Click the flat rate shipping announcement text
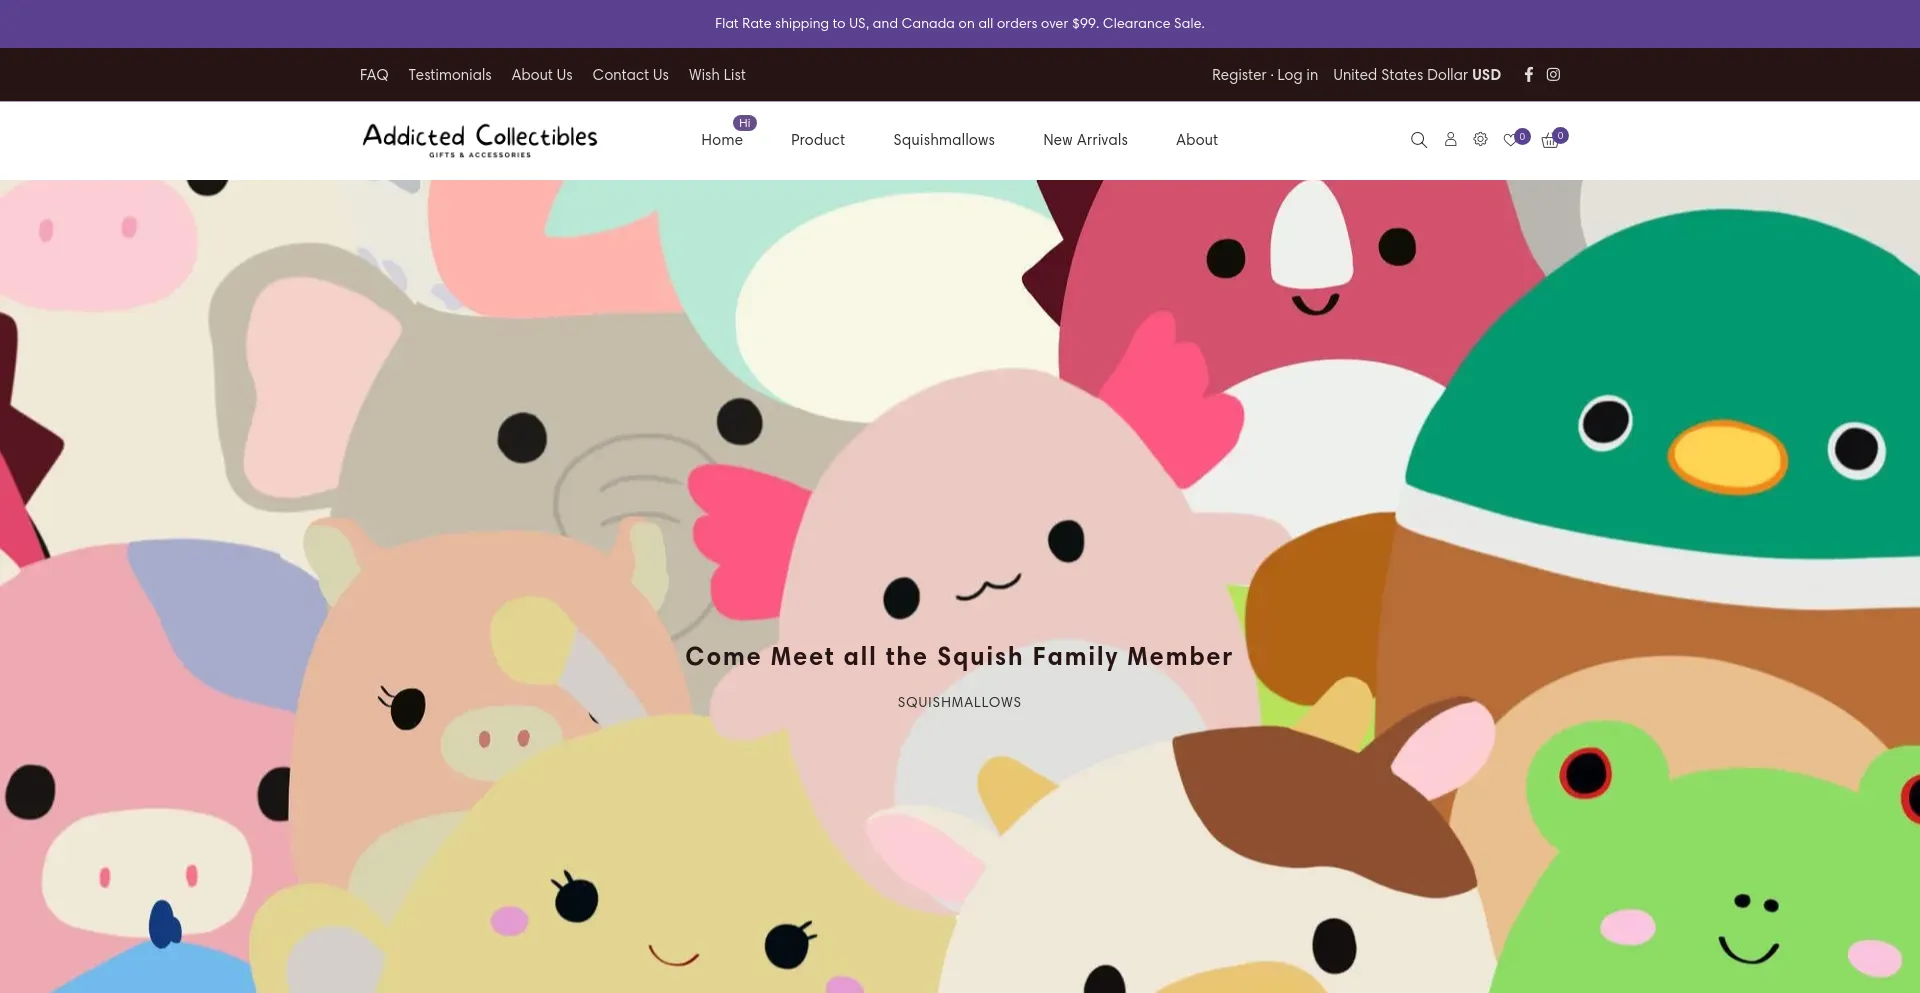Viewport: 1920px width, 993px height. (x=959, y=23)
